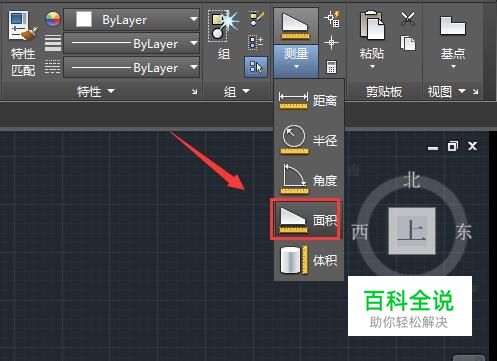Click the Cut scissors icon
The image size is (497, 361).
408,19
